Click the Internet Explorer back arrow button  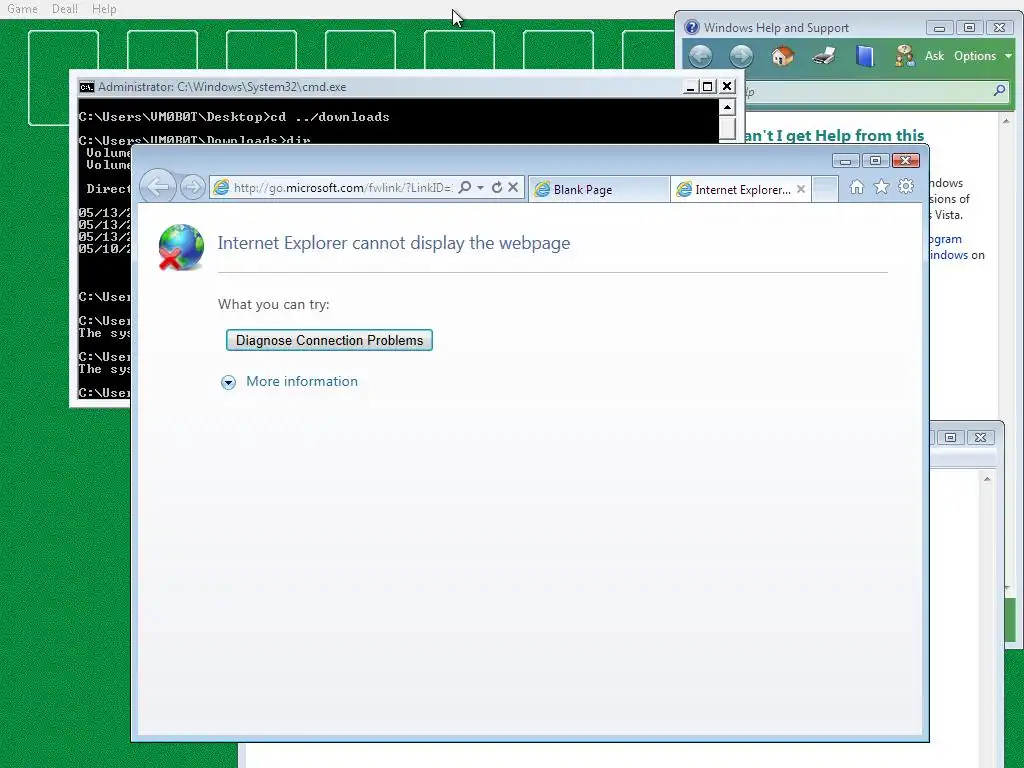click(x=158, y=187)
